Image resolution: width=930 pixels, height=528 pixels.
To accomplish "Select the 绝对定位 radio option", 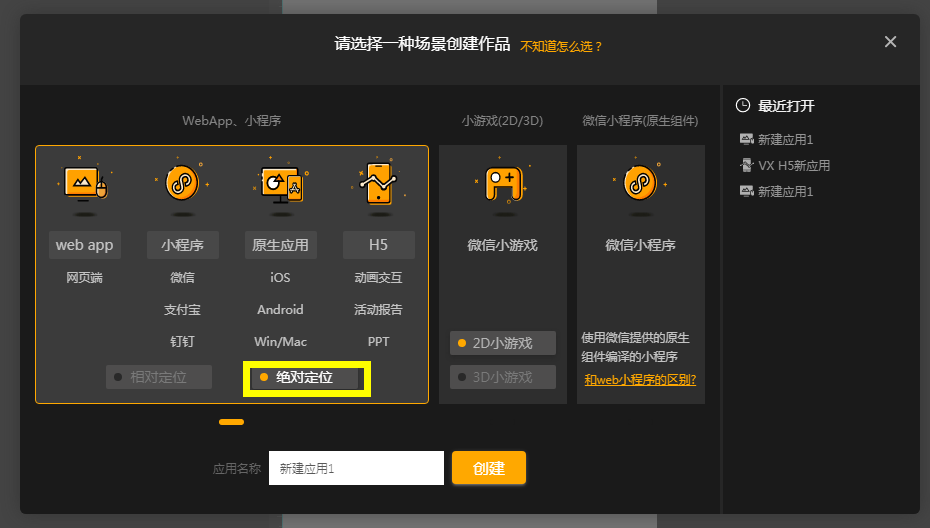I will click(x=307, y=377).
